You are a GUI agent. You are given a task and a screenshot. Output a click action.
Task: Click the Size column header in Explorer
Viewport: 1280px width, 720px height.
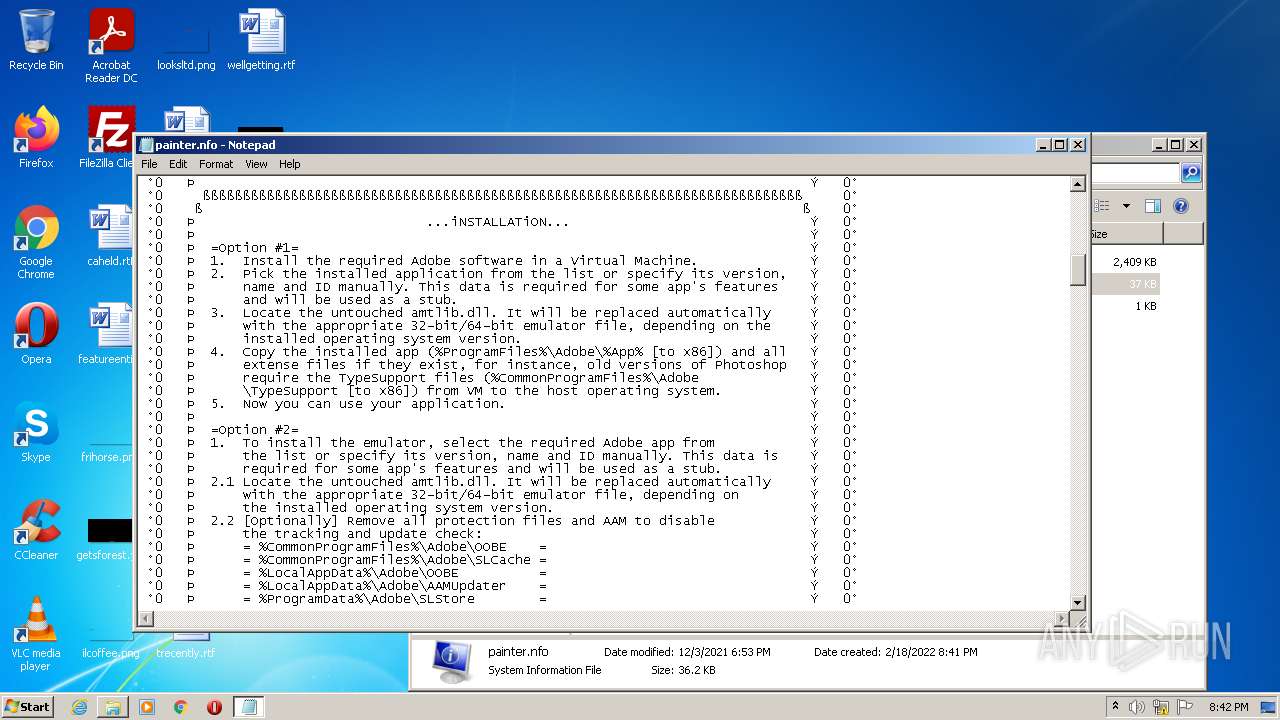pyautogui.click(x=1127, y=234)
